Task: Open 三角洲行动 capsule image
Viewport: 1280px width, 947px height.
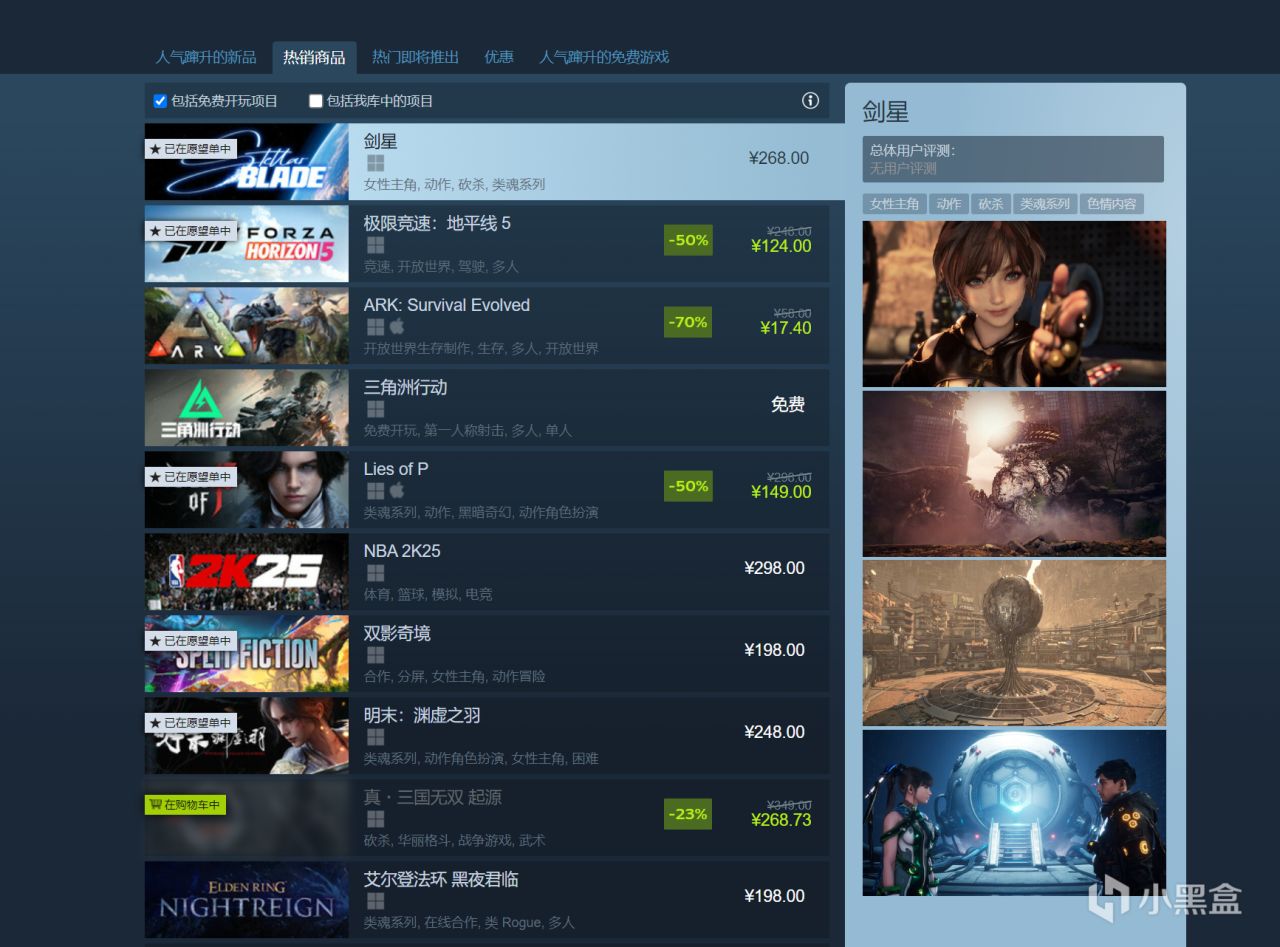Action: [x=247, y=408]
